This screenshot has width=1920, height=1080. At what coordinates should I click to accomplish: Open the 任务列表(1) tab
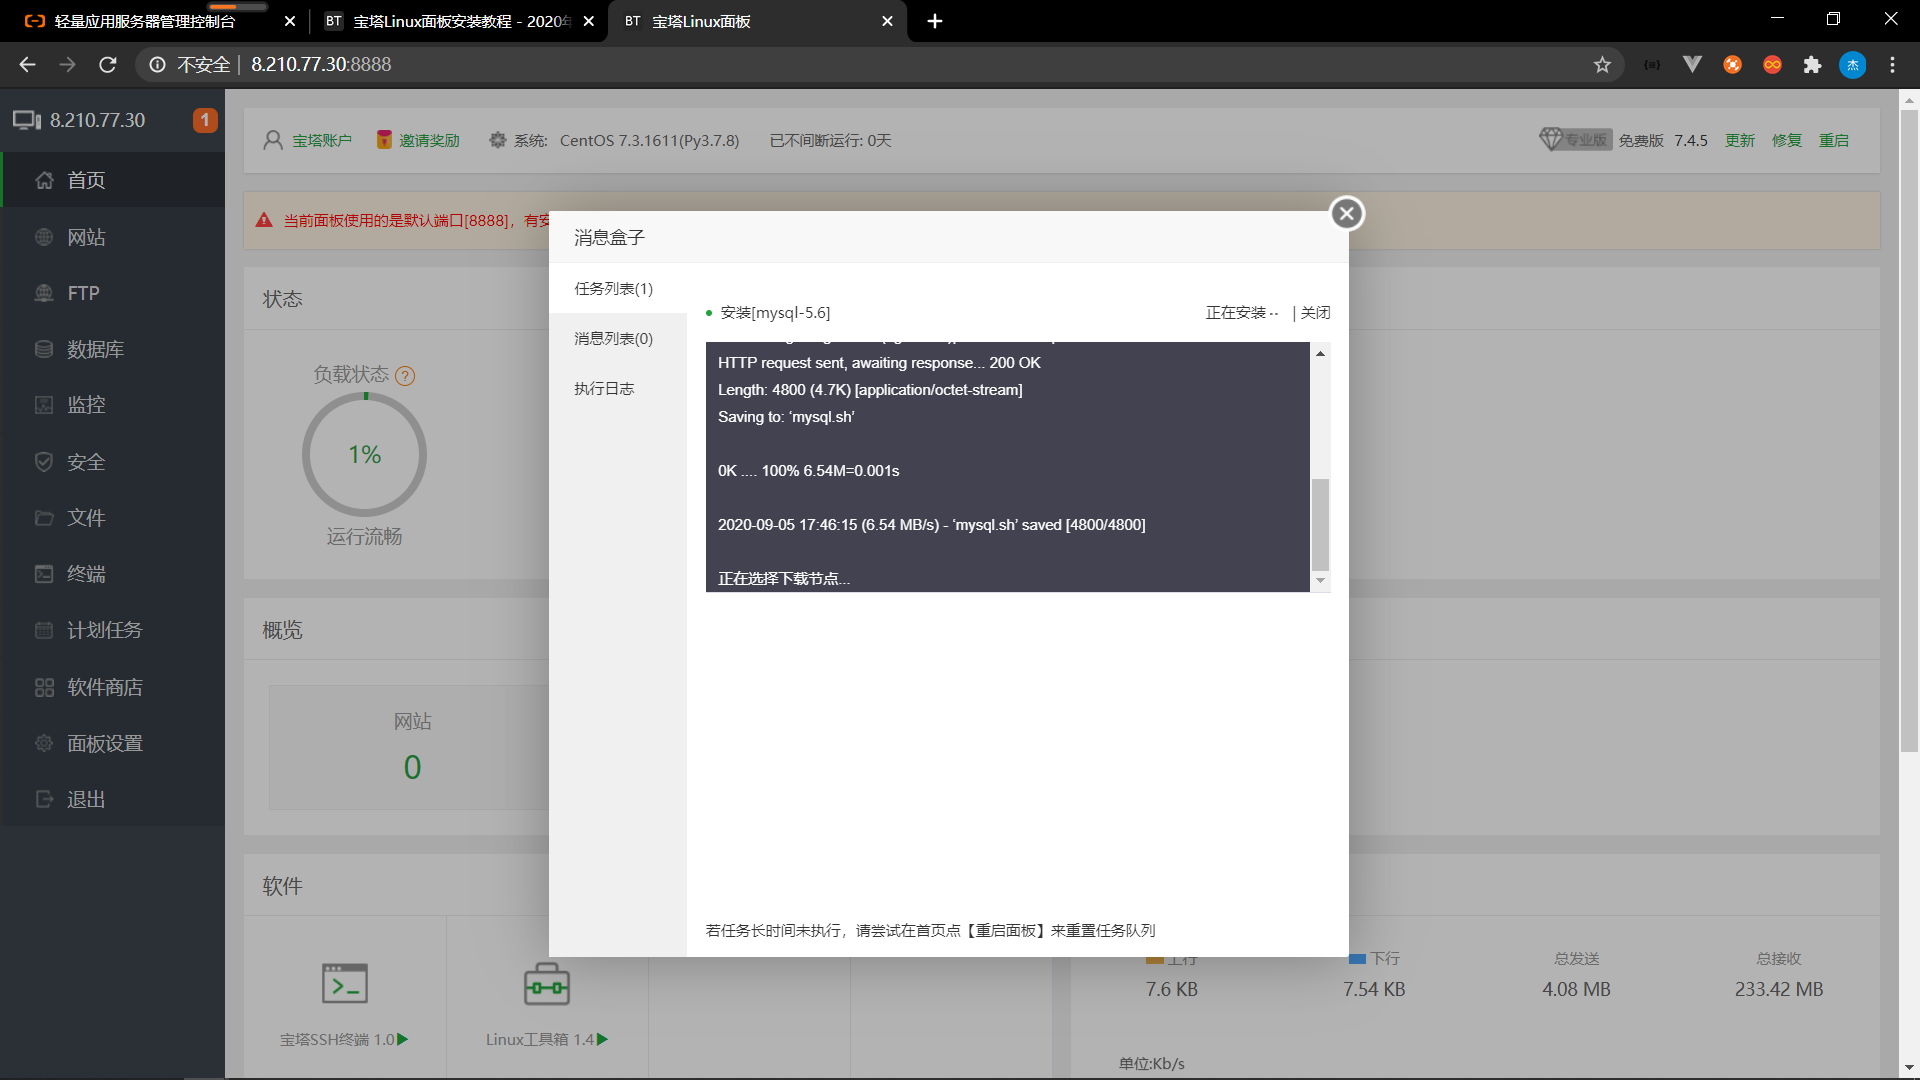click(613, 289)
